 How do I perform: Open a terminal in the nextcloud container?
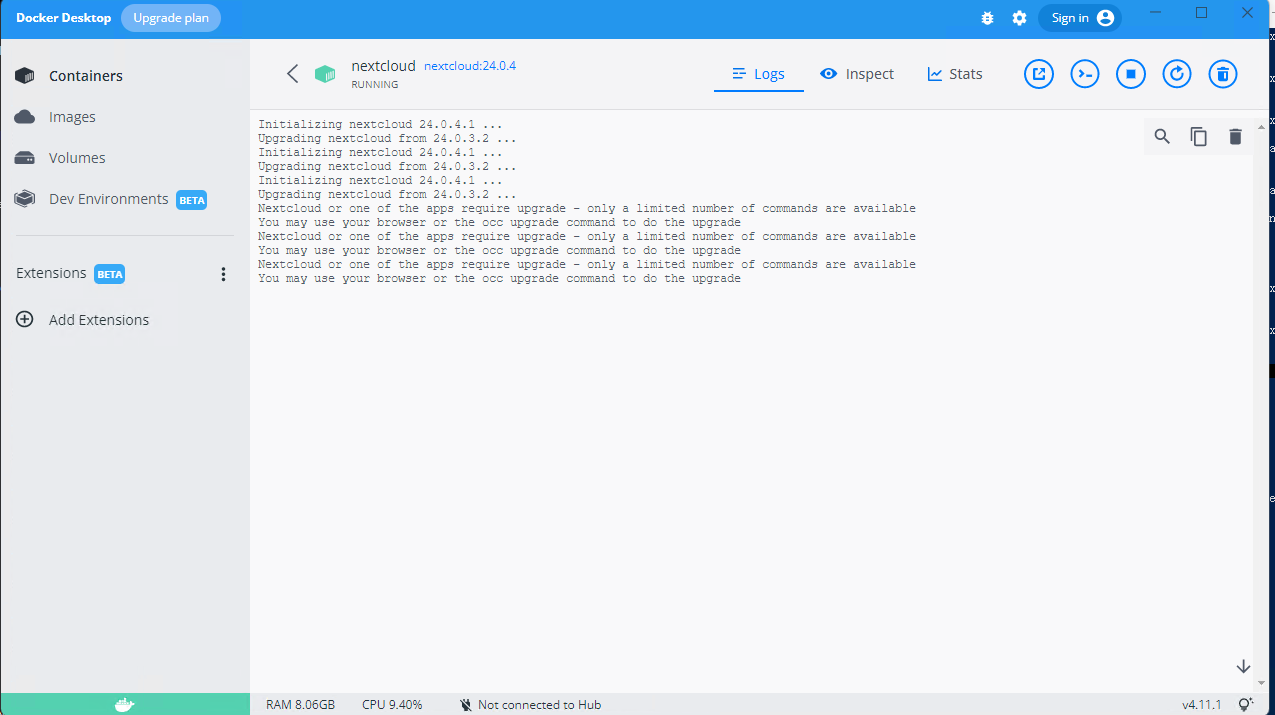(x=1084, y=73)
